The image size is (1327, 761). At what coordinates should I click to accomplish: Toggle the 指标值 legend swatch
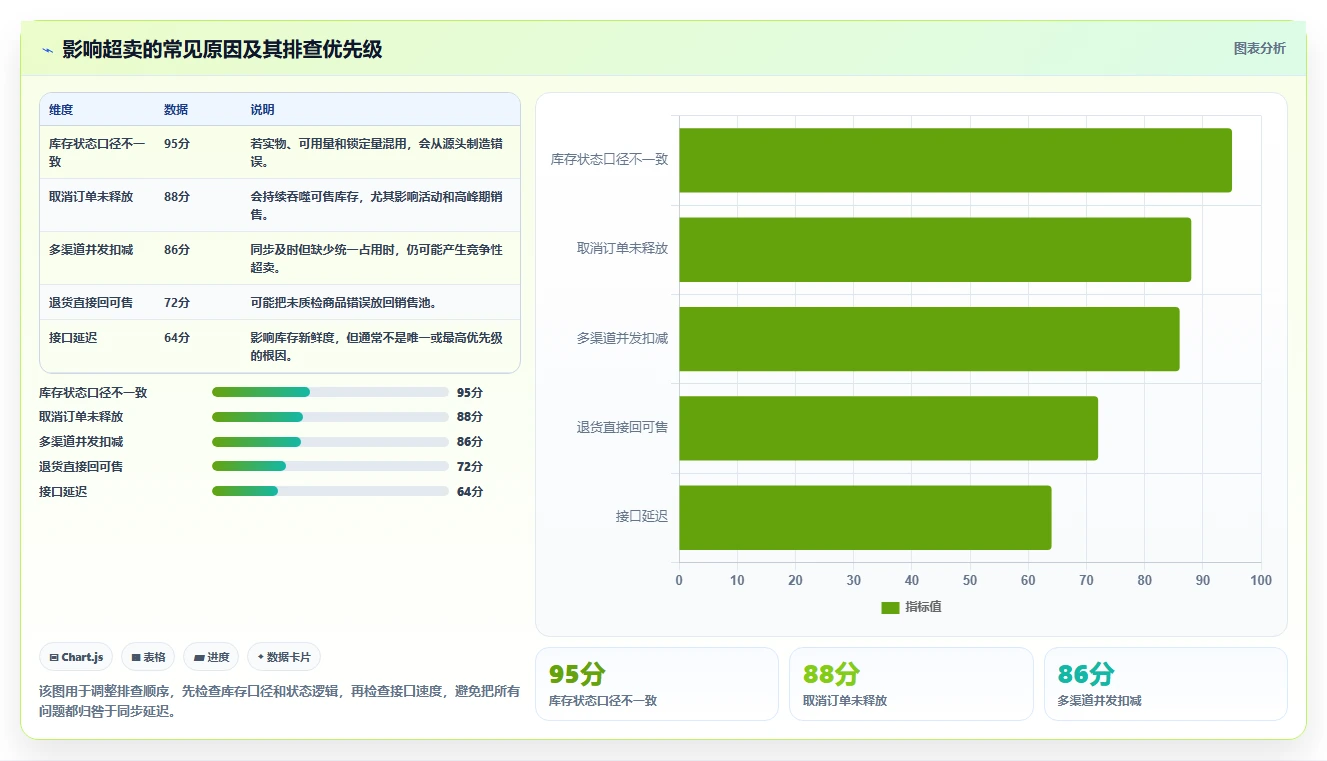(890, 608)
